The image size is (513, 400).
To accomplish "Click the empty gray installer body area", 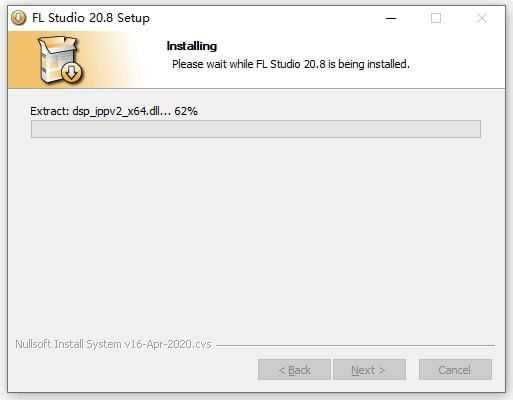I will tap(256, 233).
